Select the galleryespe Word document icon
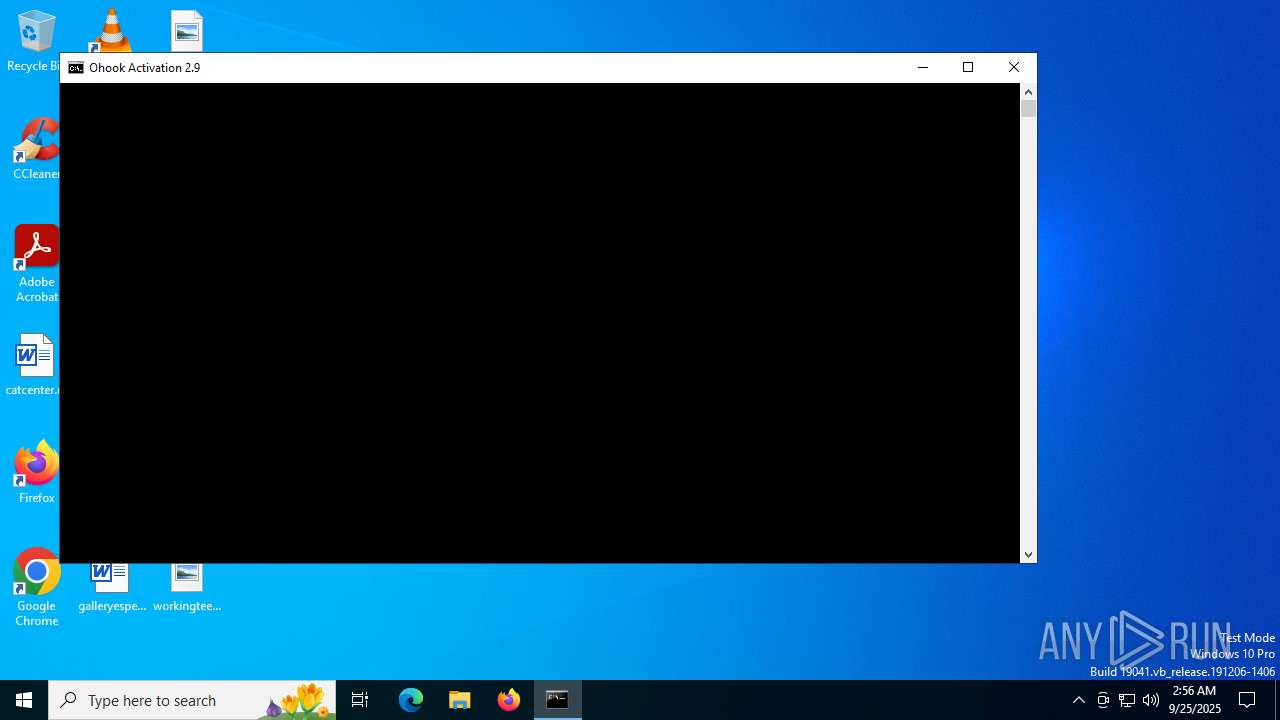Screen dimensions: 1280x720 [111, 588]
